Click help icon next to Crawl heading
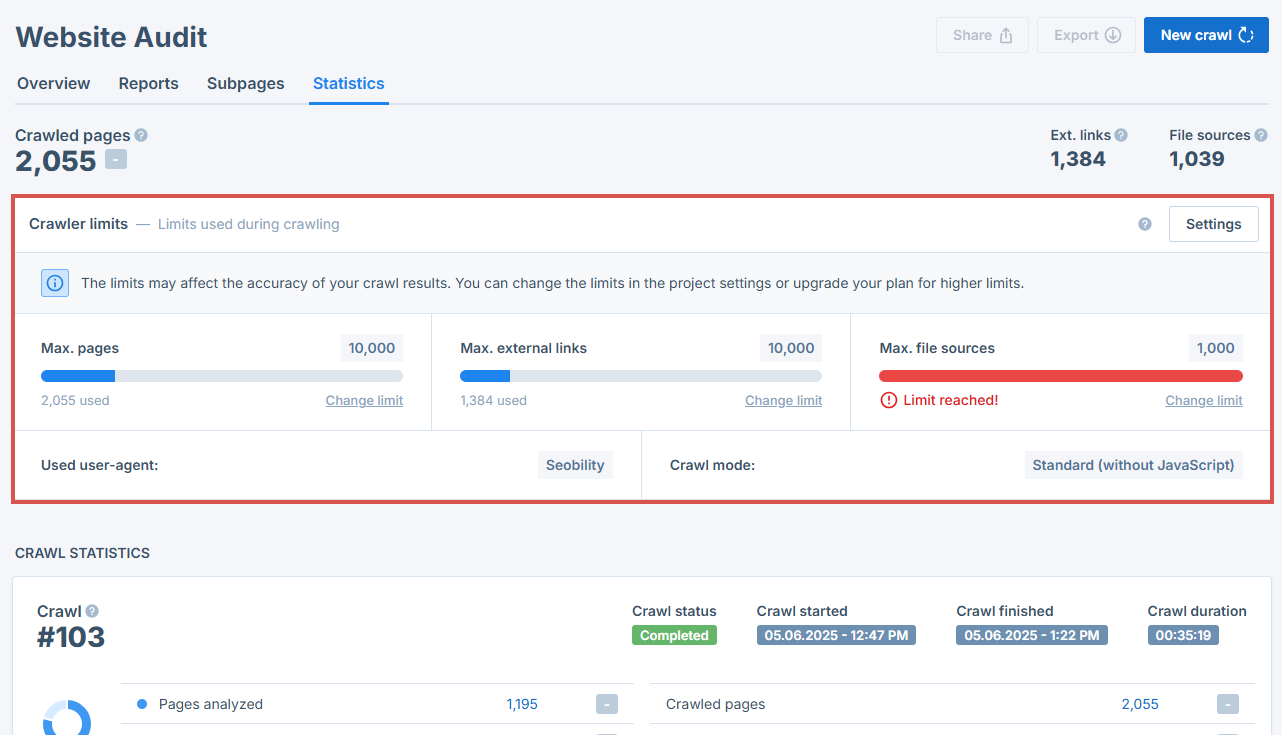The image size is (1282, 735). tap(92, 611)
